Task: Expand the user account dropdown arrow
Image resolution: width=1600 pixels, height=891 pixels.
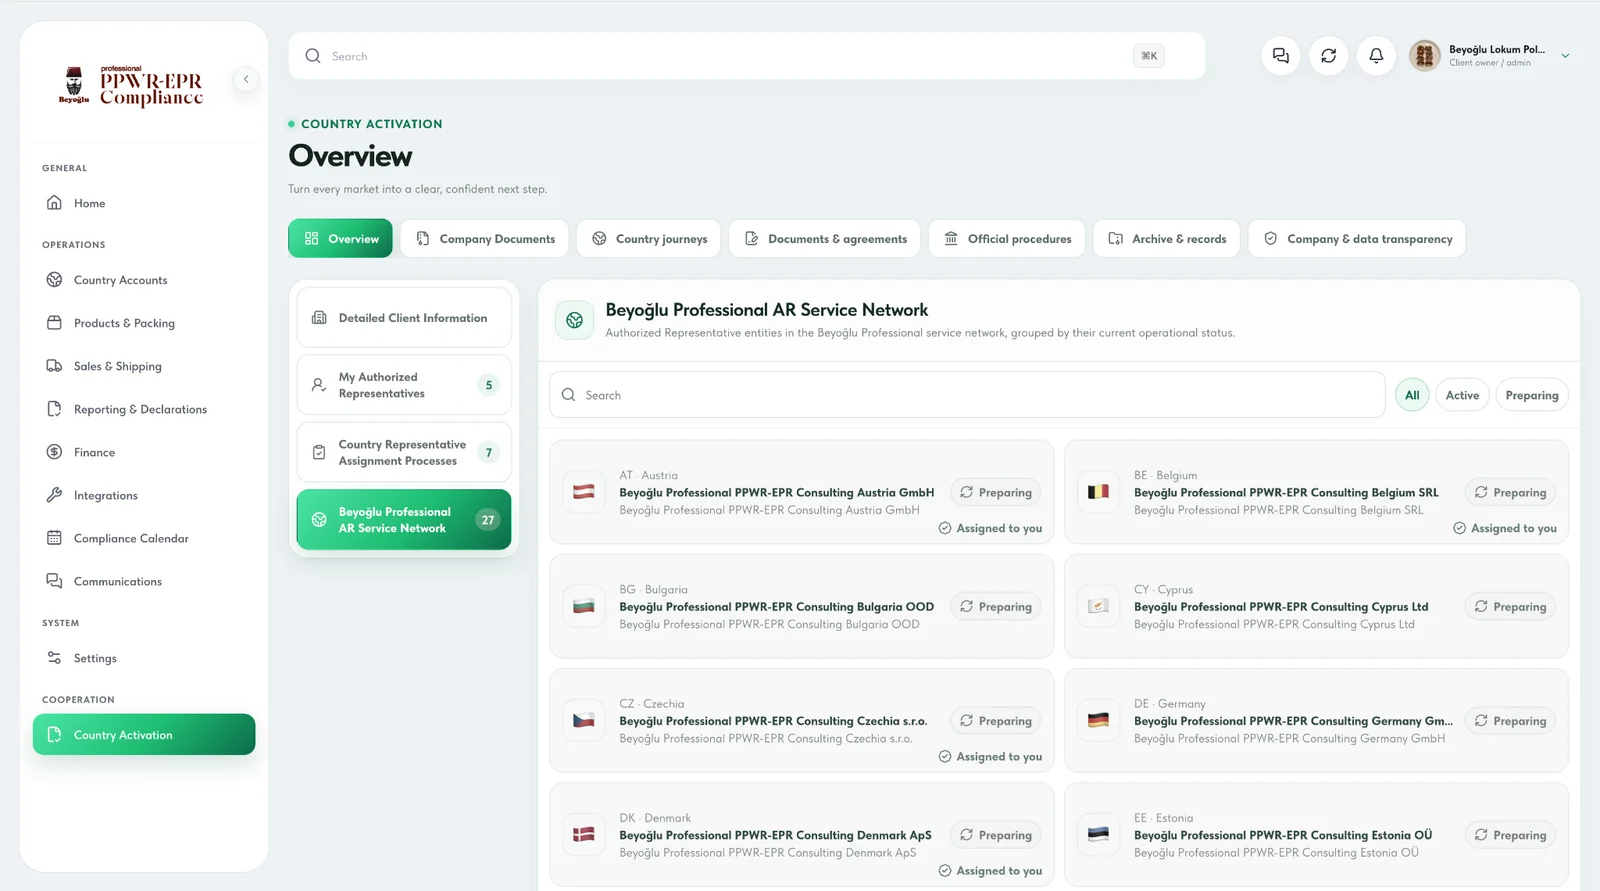Action: click(x=1565, y=56)
